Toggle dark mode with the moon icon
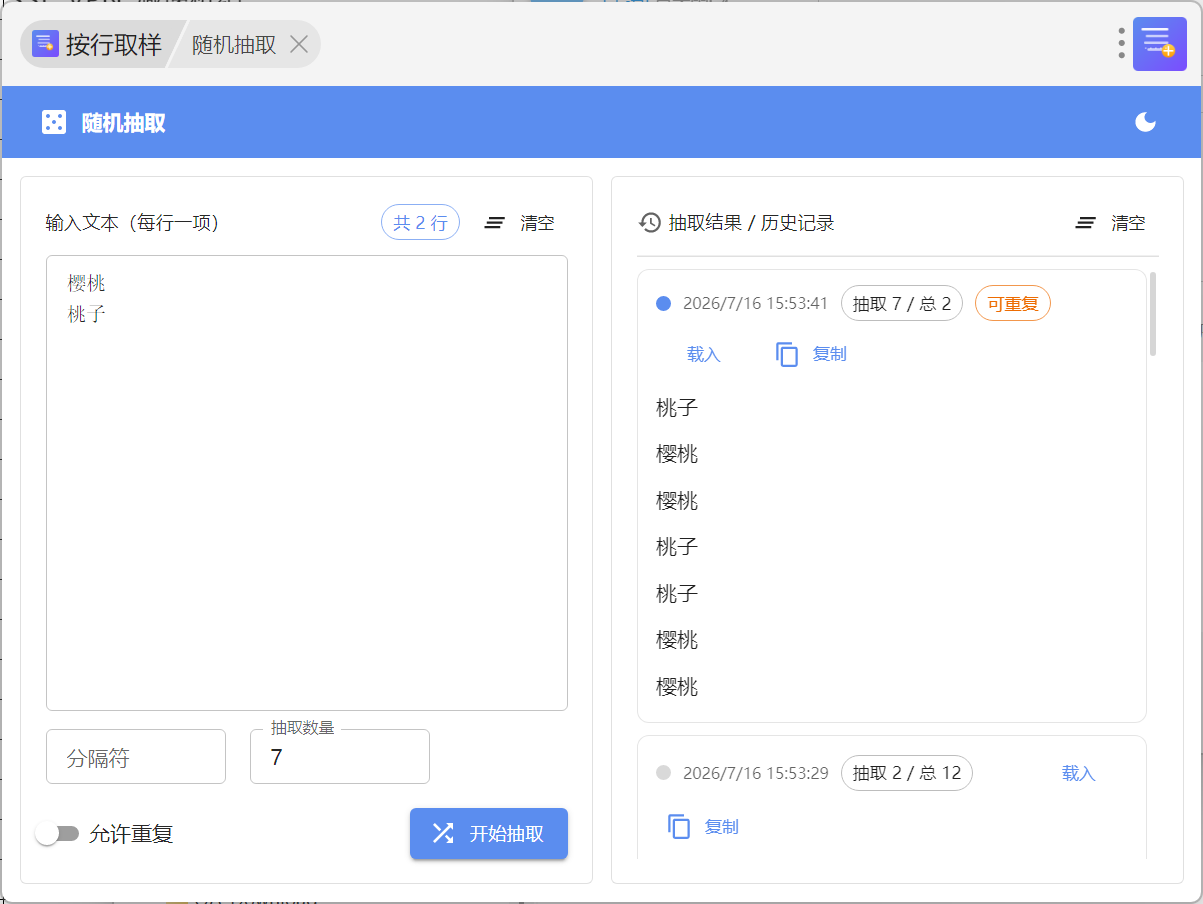The width and height of the screenshot is (1203, 904). [x=1145, y=122]
